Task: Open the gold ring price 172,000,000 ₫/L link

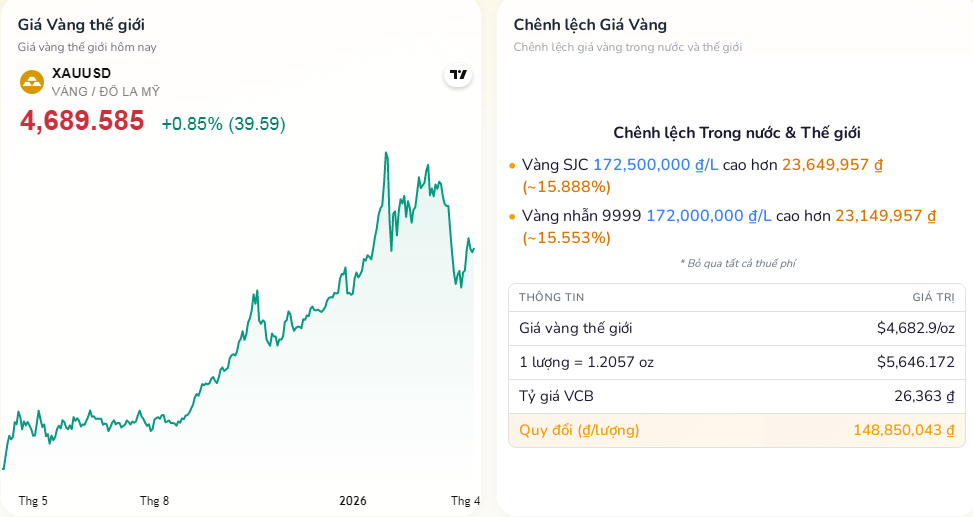Action: [x=708, y=216]
